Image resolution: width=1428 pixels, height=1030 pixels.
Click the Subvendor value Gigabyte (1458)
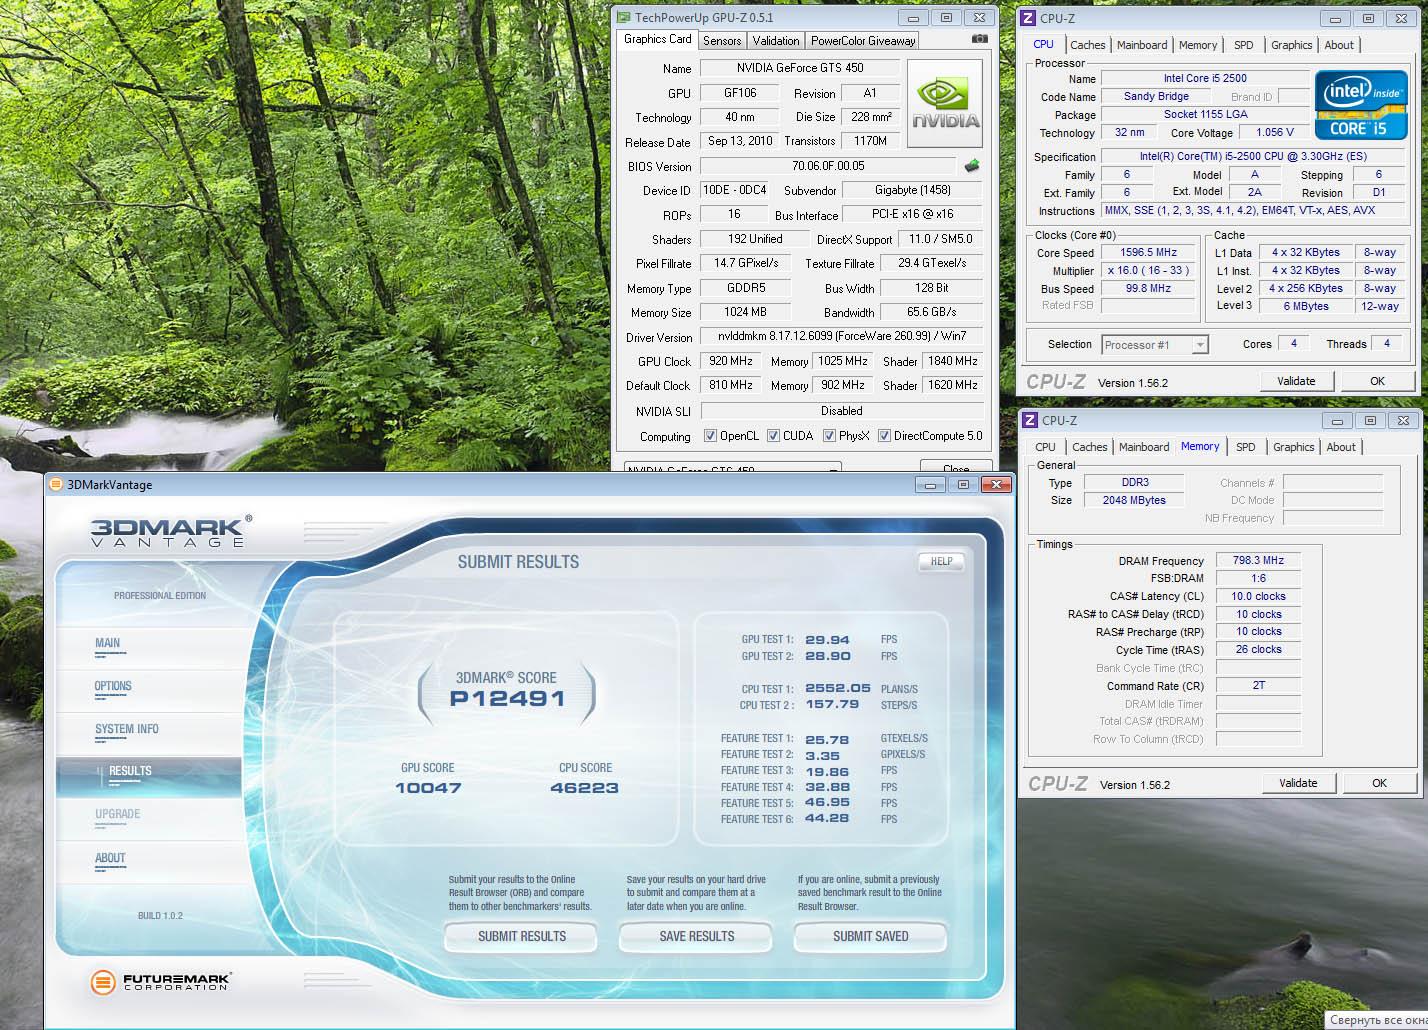[912, 190]
